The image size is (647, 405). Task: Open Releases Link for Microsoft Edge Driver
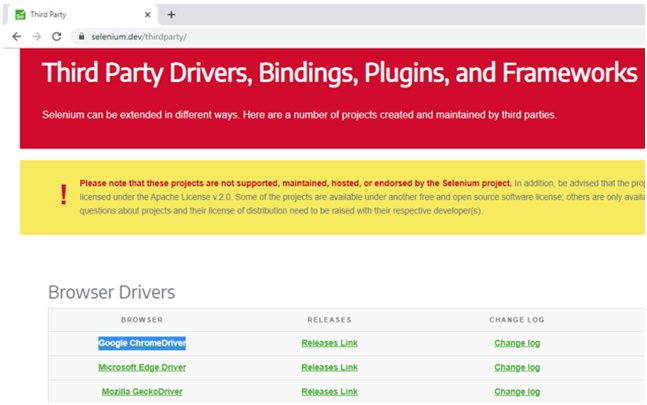(x=329, y=367)
